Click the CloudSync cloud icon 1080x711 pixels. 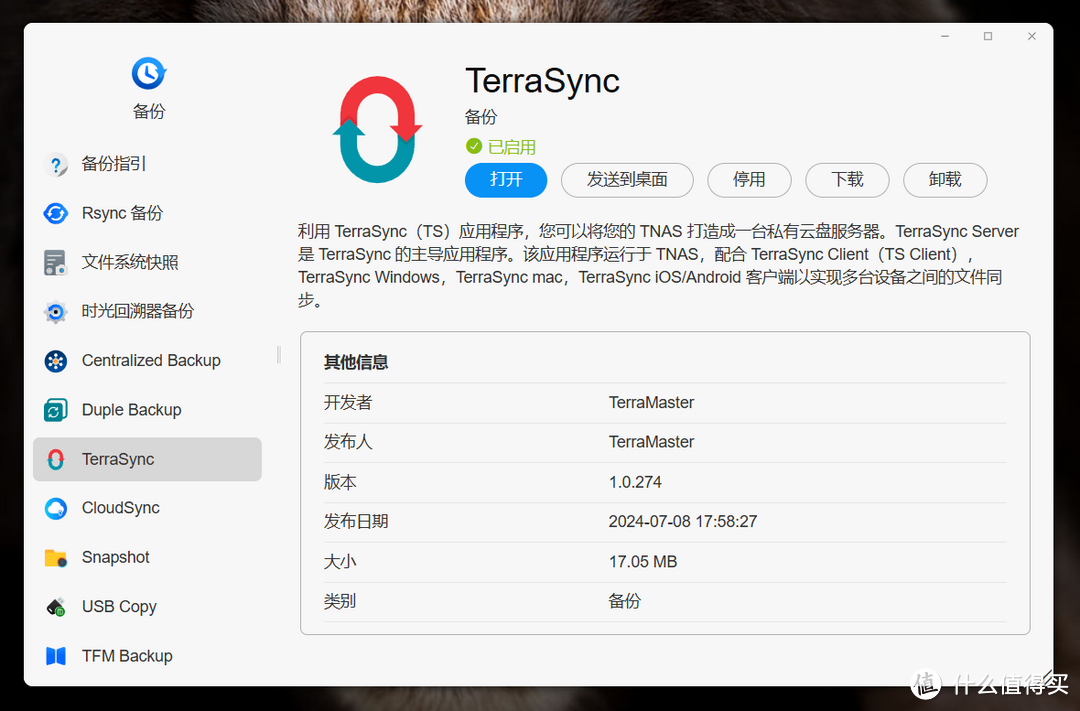coord(57,508)
